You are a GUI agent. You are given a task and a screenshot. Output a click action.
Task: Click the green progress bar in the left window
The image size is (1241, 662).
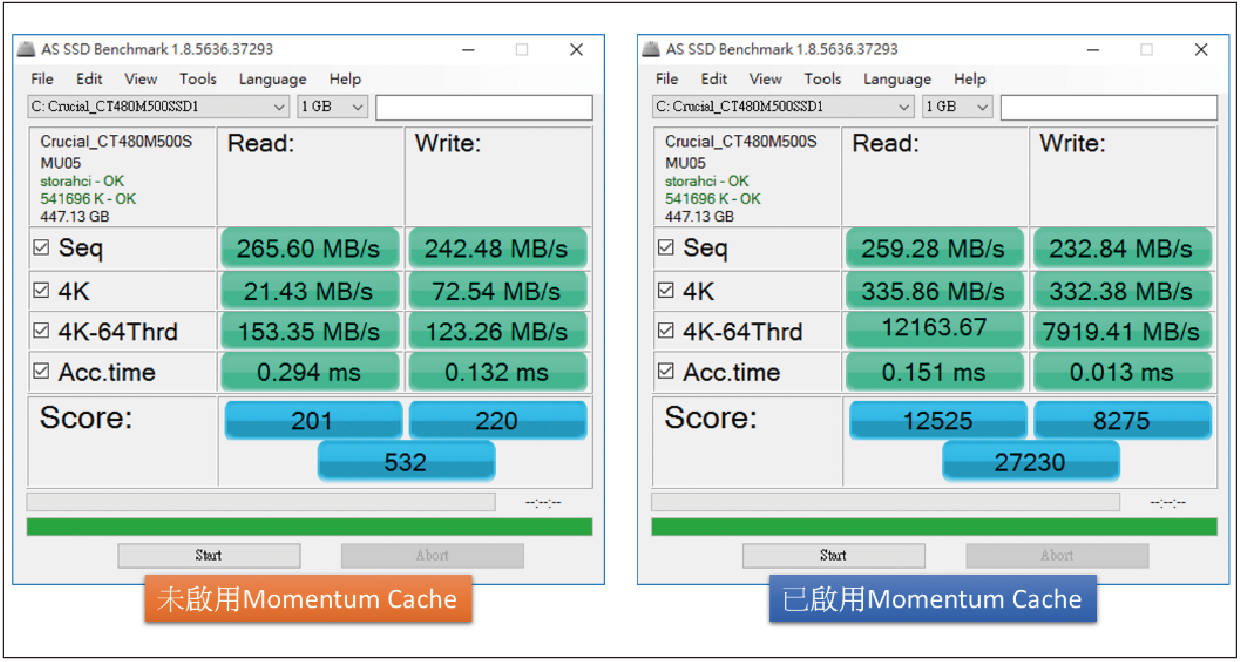coord(309,526)
